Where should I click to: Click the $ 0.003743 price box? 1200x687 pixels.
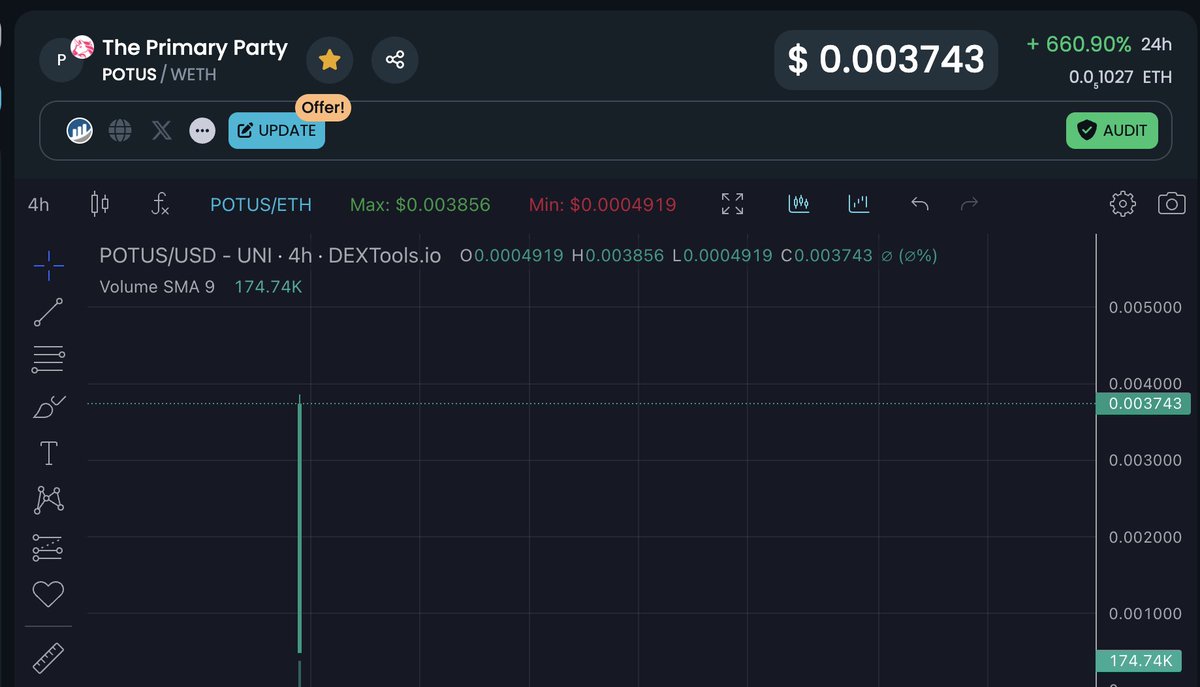886,60
